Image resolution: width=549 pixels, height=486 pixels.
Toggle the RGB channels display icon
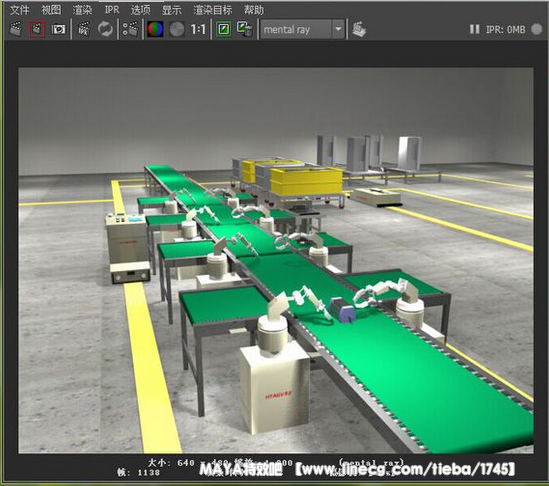pos(155,29)
